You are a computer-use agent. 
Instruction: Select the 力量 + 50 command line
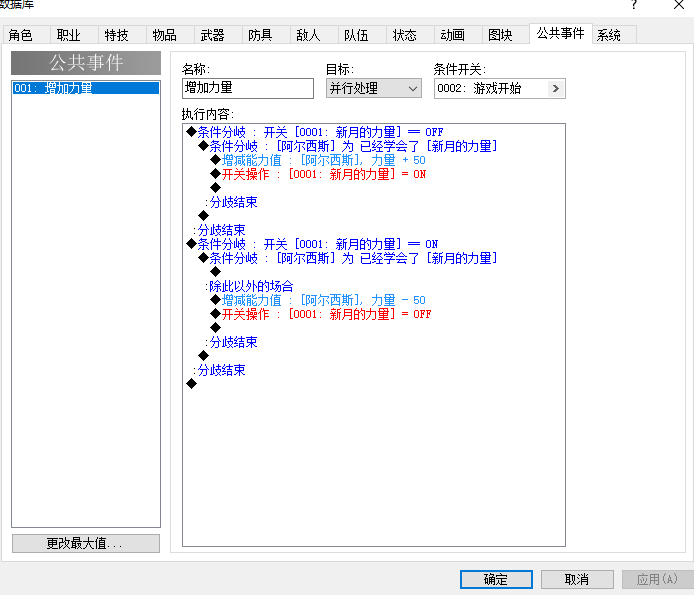318,160
